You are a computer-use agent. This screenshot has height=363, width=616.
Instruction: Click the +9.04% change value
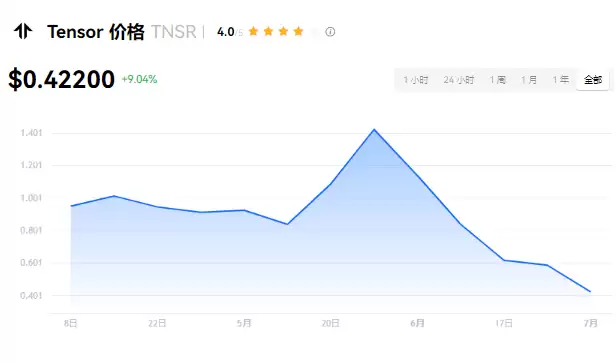(x=139, y=79)
